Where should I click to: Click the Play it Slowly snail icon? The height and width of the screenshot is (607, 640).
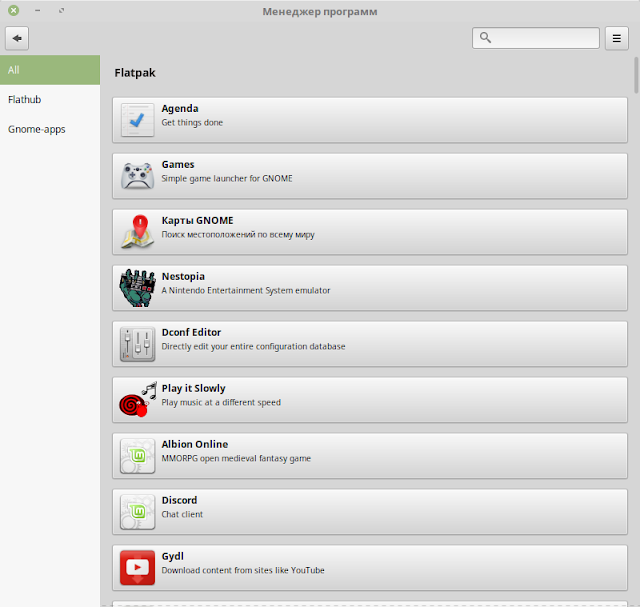point(138,400)
